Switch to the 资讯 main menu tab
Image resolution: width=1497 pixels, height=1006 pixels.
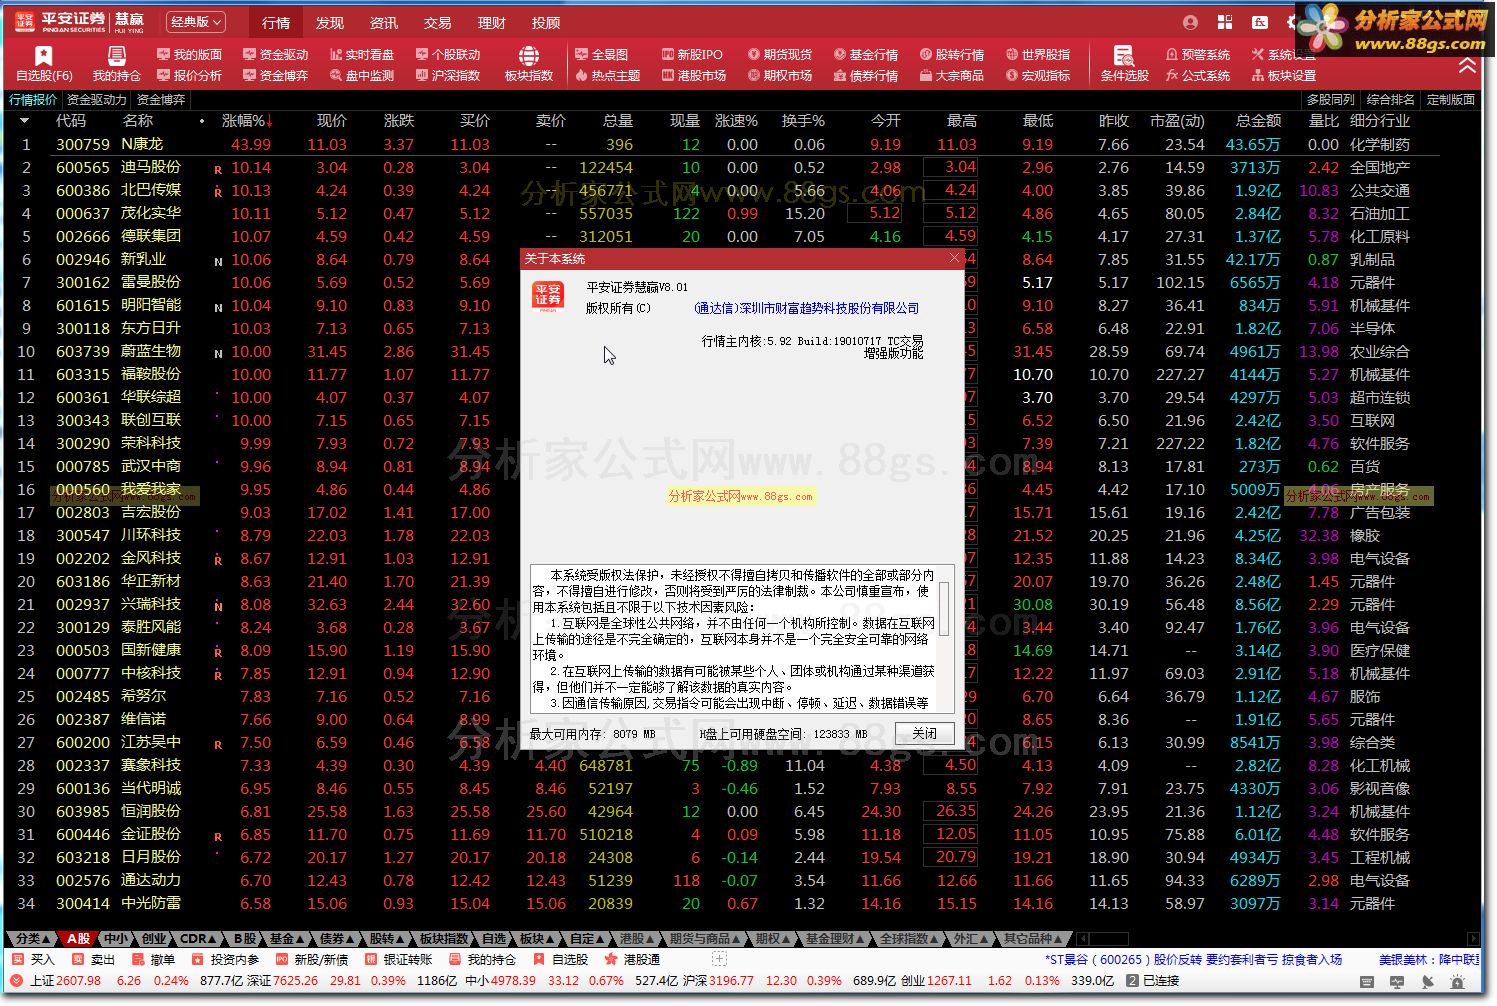[x=384, y=22]
